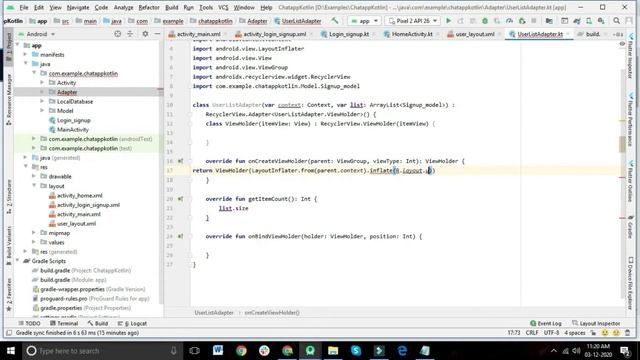Open the Terminal tool window
The height and width of the screenshot is (360, 640).
pyautogui.click(x=64, y=323)
